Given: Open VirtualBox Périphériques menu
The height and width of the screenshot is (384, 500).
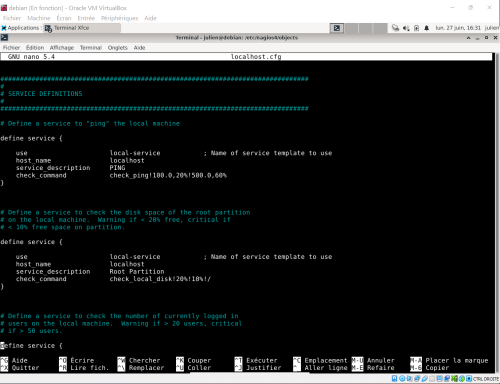Looking at the screenshot, I should point(119,18).
